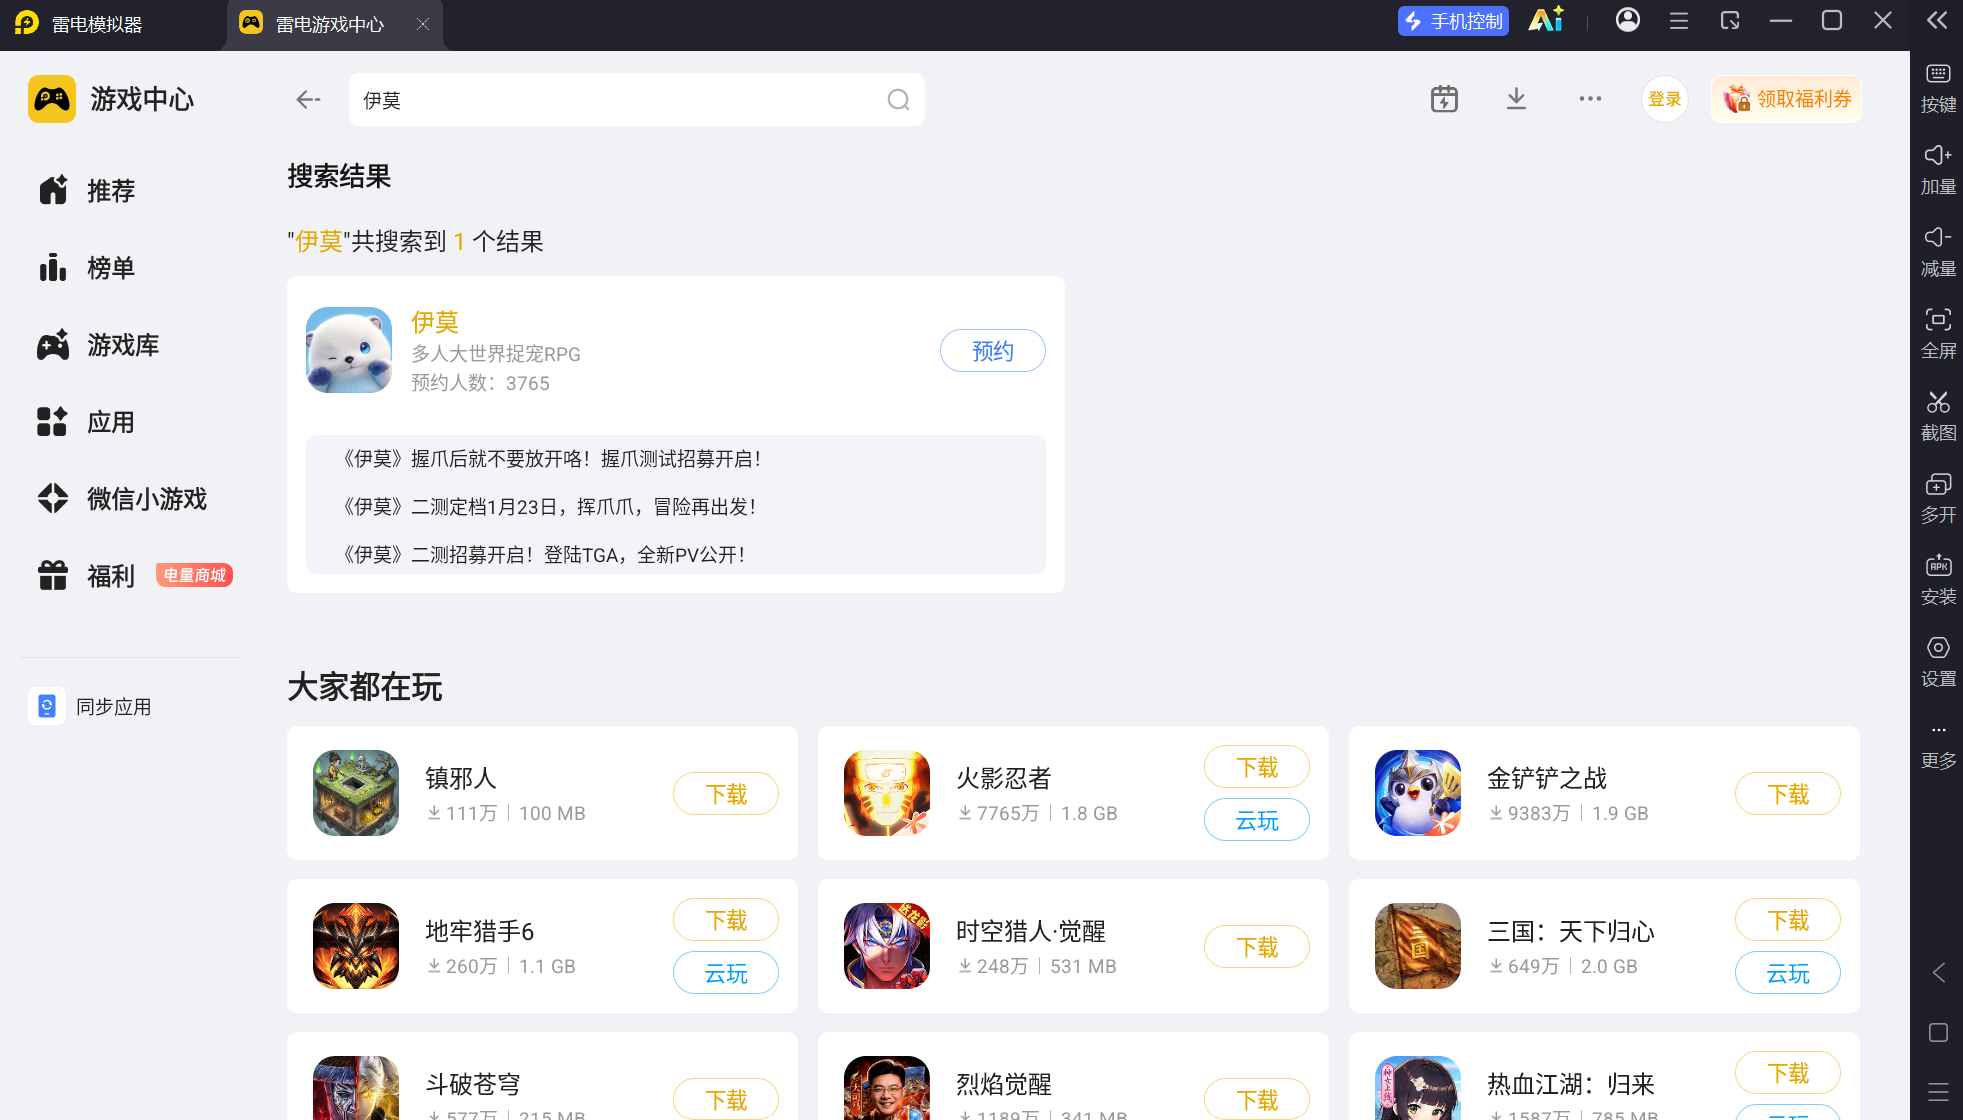Click the 手机控制 phone control button

click(x=1453, y=21)
